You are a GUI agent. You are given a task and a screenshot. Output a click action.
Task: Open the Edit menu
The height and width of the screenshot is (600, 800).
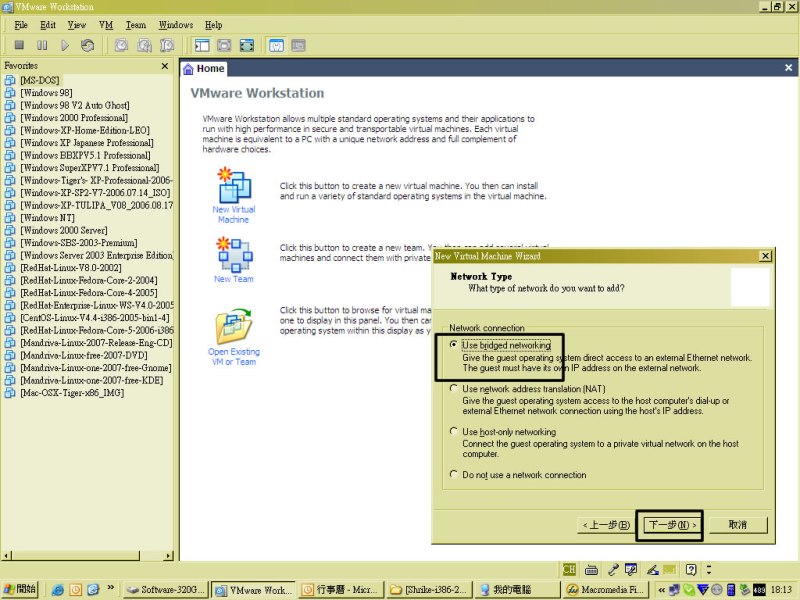pyautogui.click(x=48, y=25)
